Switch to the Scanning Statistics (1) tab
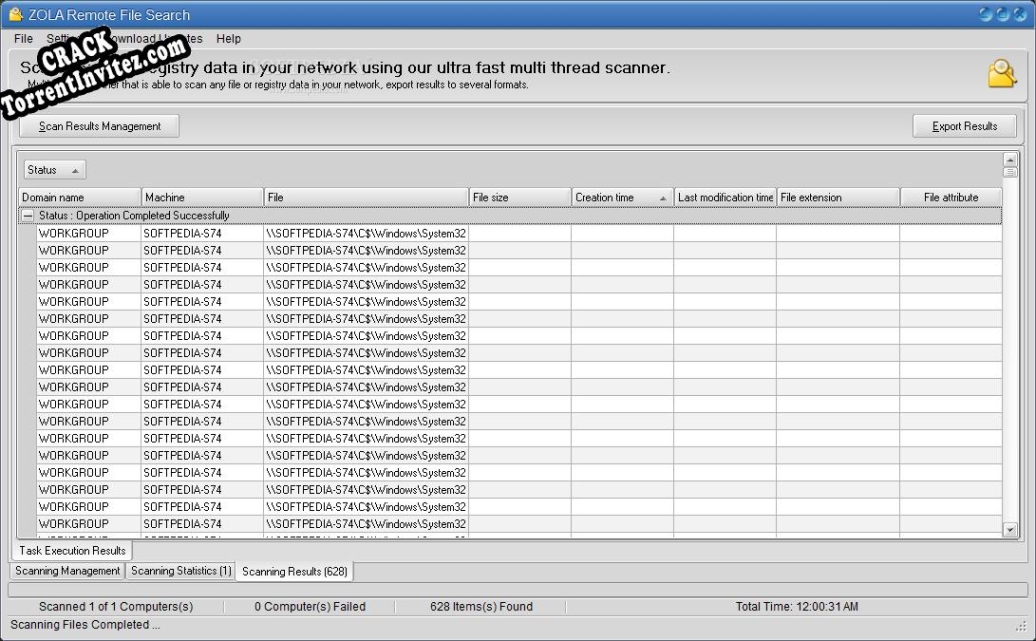The image size is (1036, 641). (180, 571)
